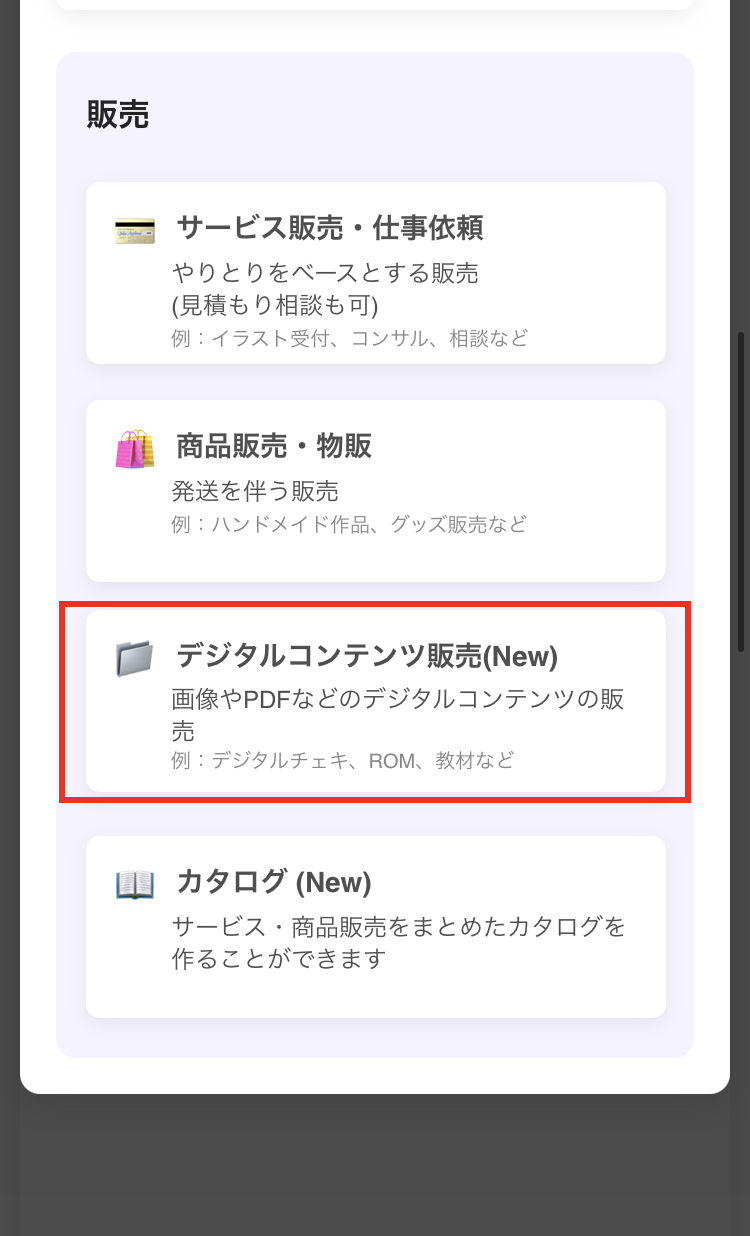Click the folder icon for digital content
The image size is (750, 1236).
pos(135,659)
